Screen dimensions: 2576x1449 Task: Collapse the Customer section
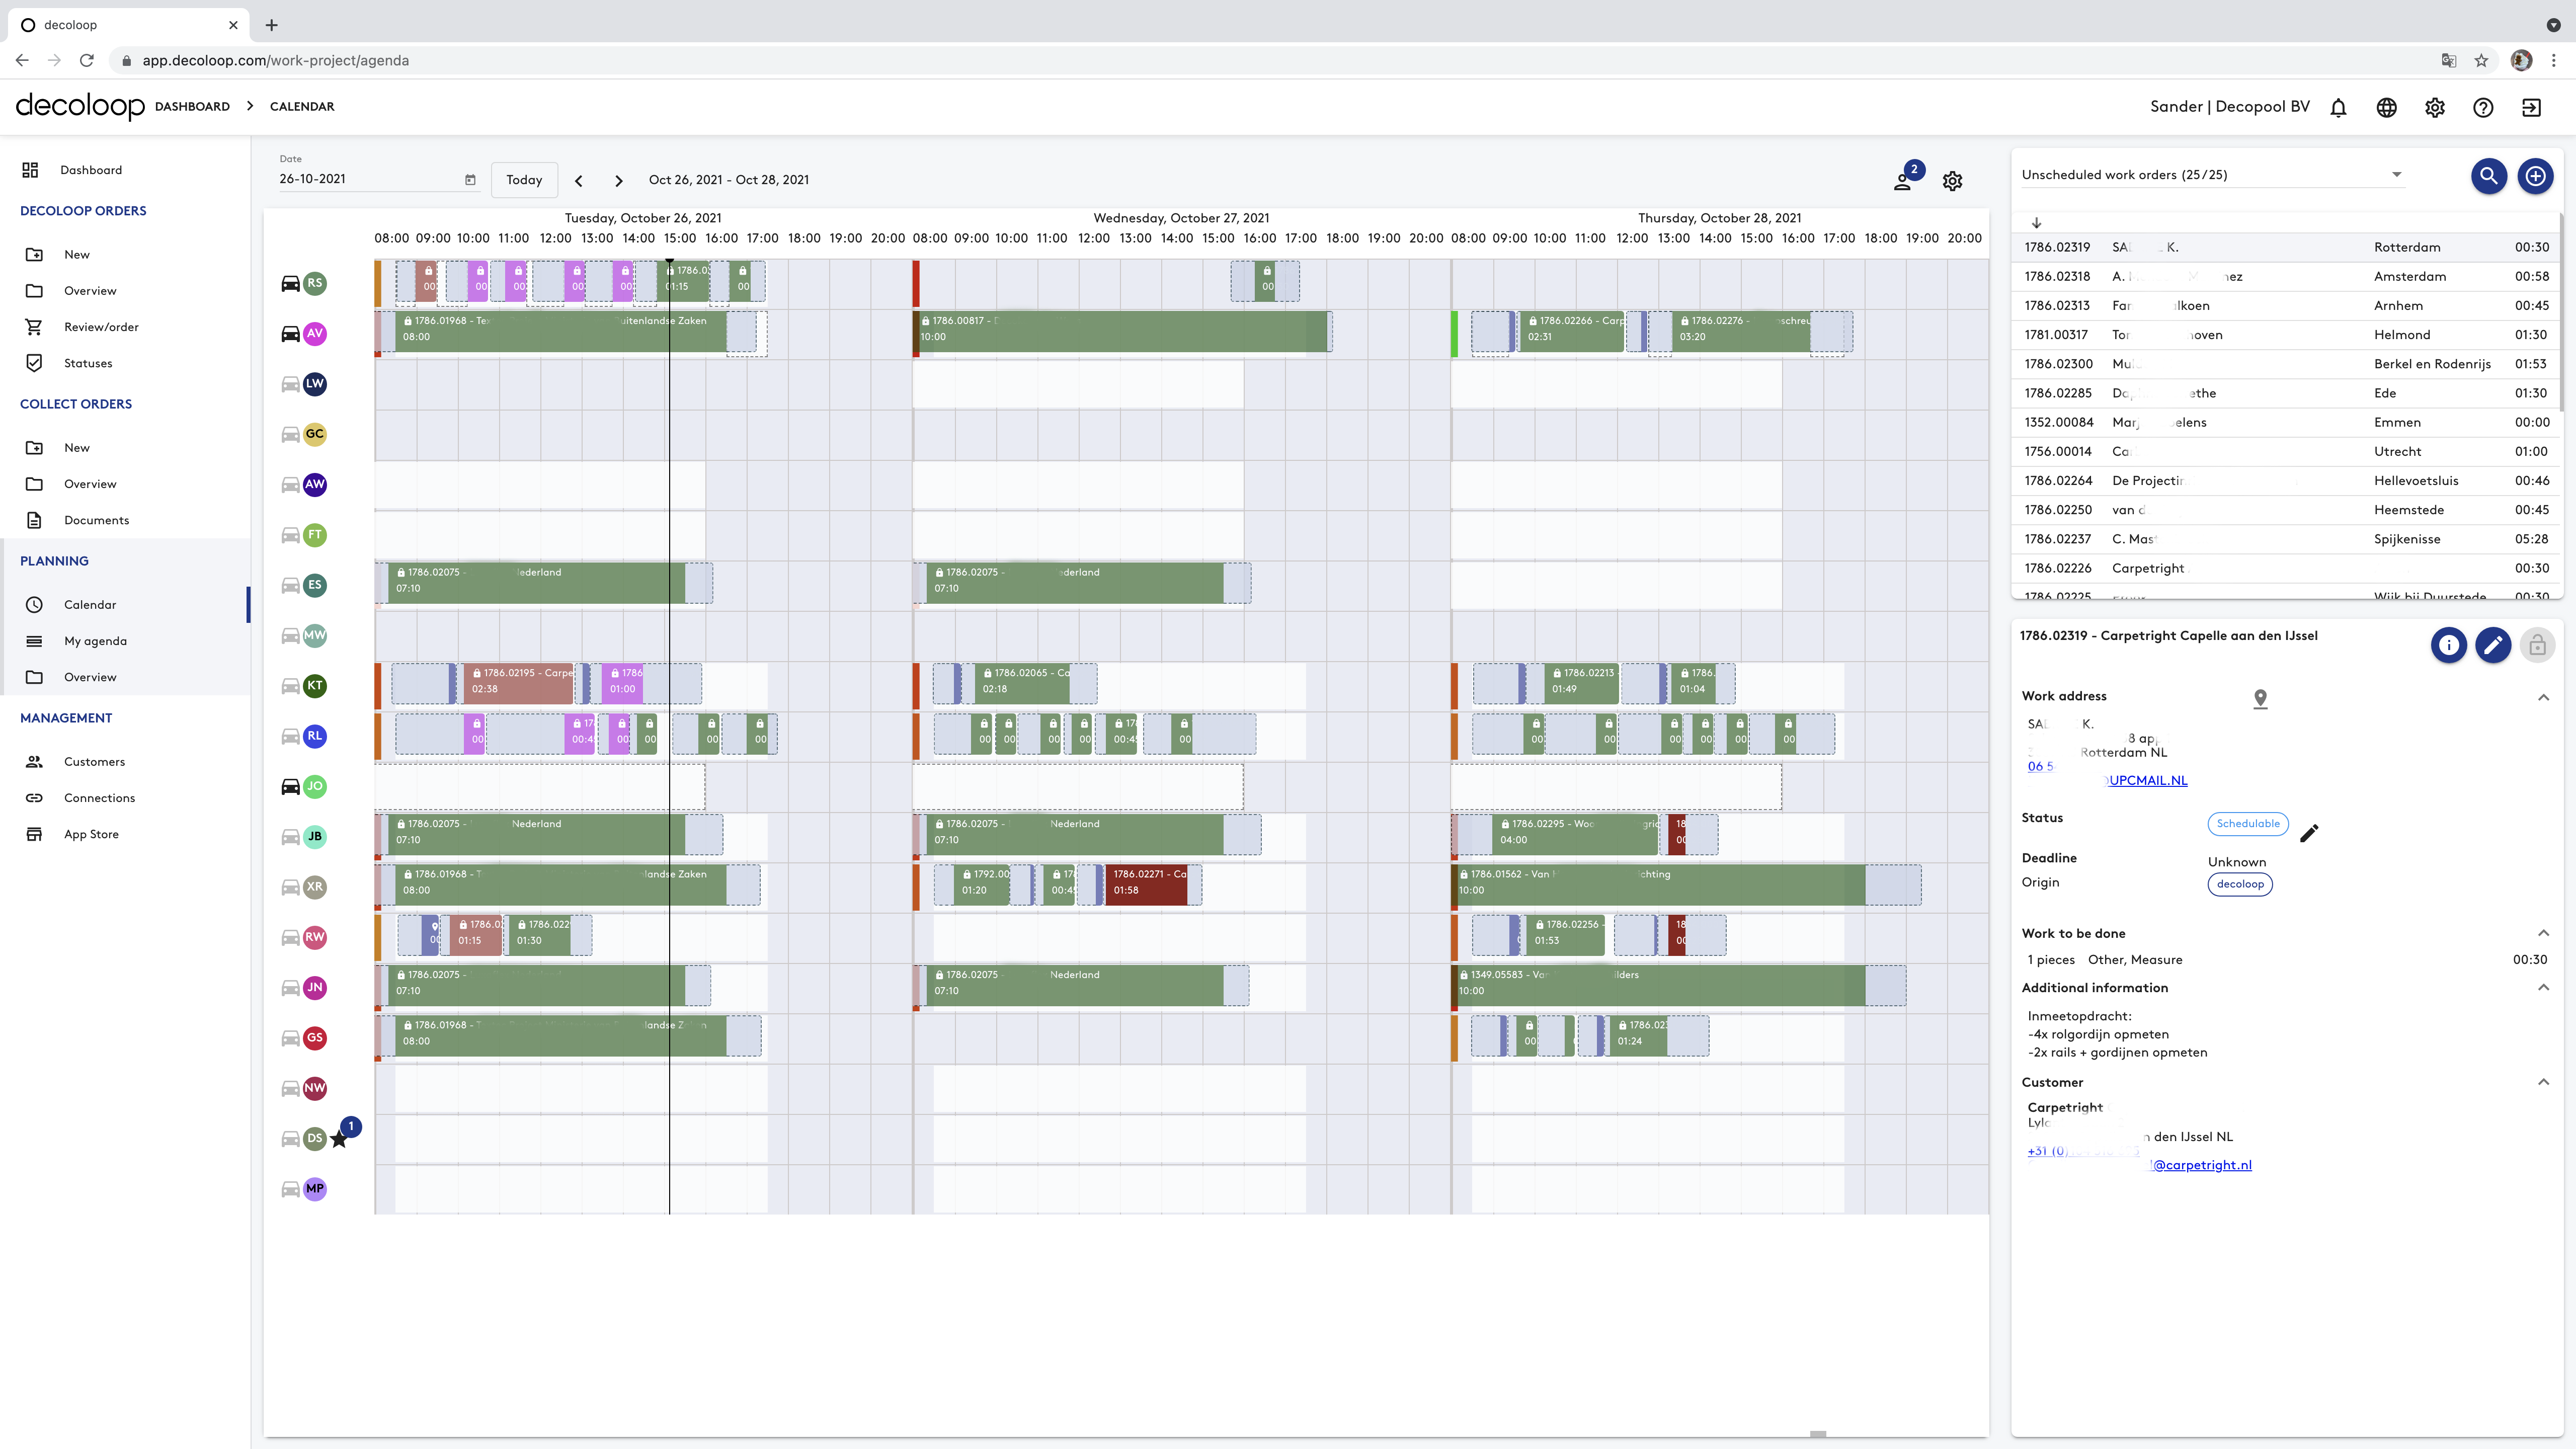(x=2543, y=1082)
